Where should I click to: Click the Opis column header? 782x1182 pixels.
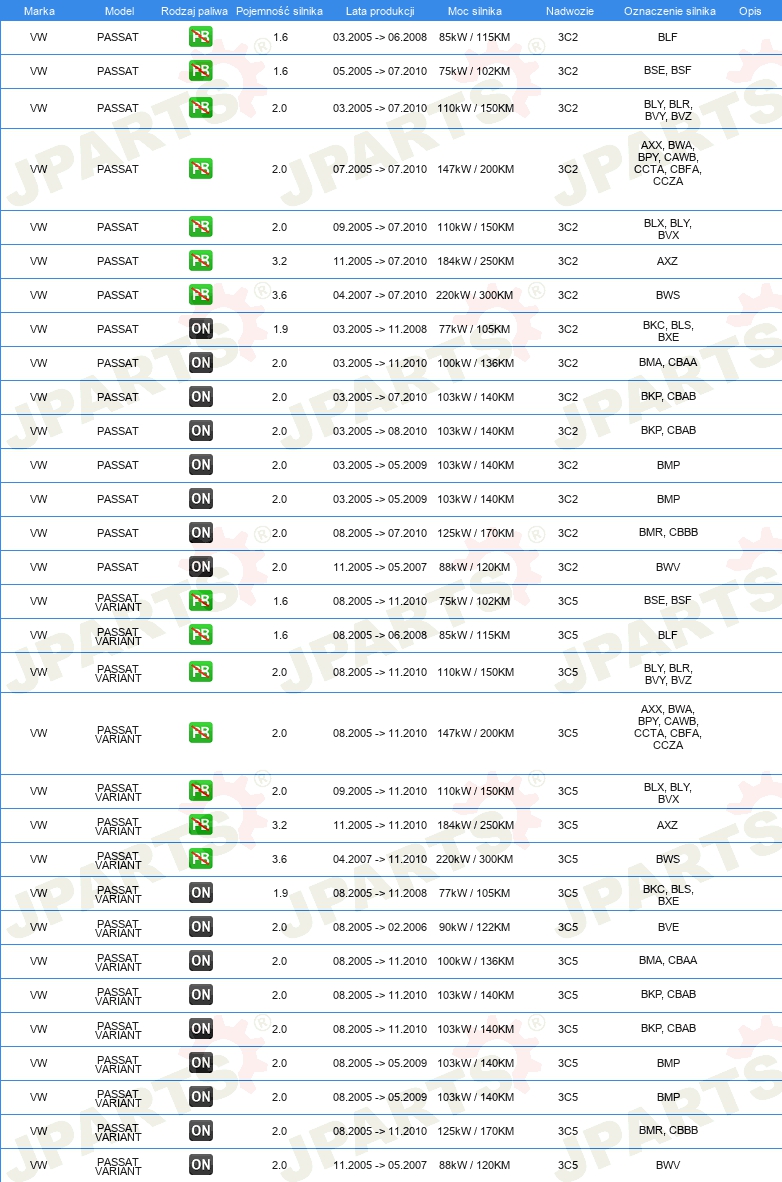[x=750, y=11]
